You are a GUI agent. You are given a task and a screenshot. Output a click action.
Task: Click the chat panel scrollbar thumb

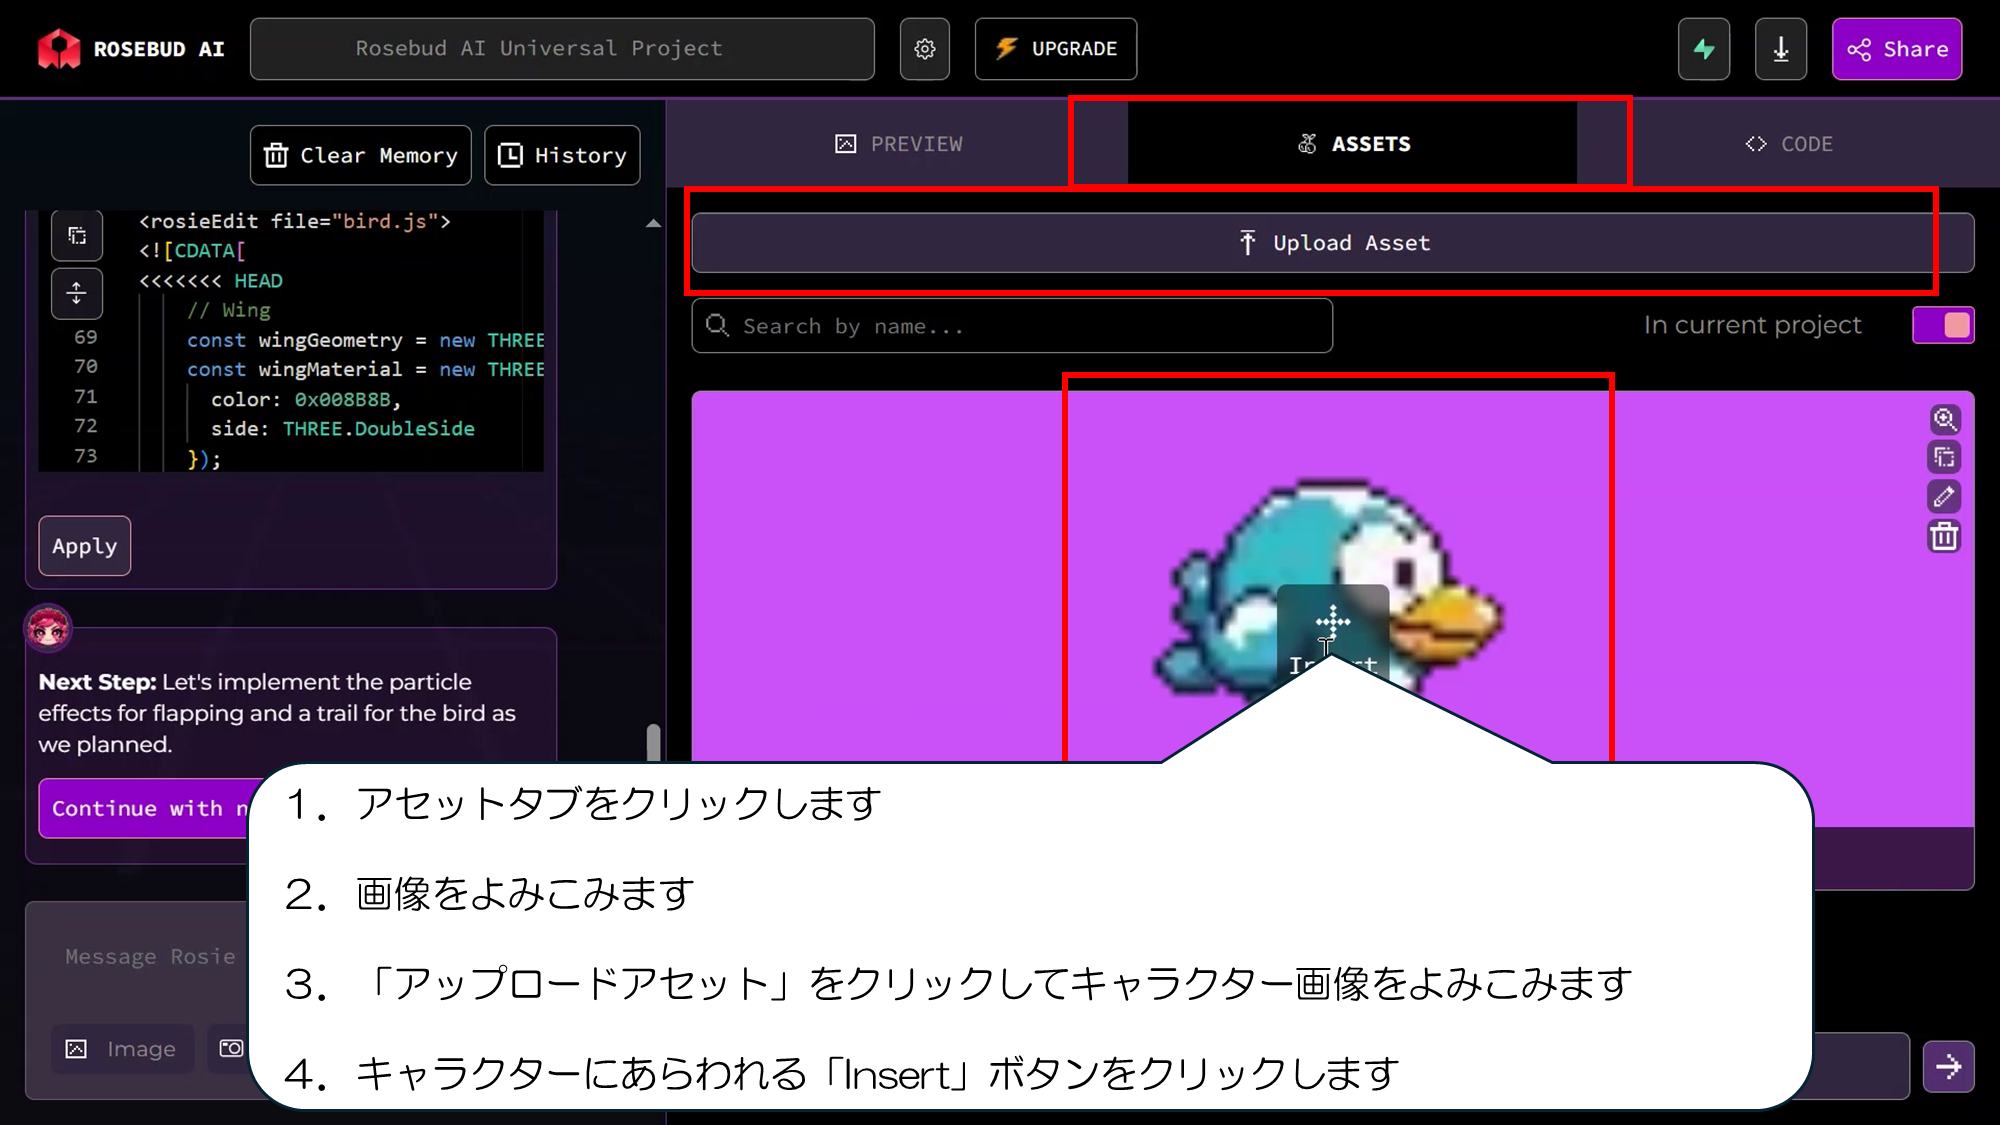click(x=653, y=742)
